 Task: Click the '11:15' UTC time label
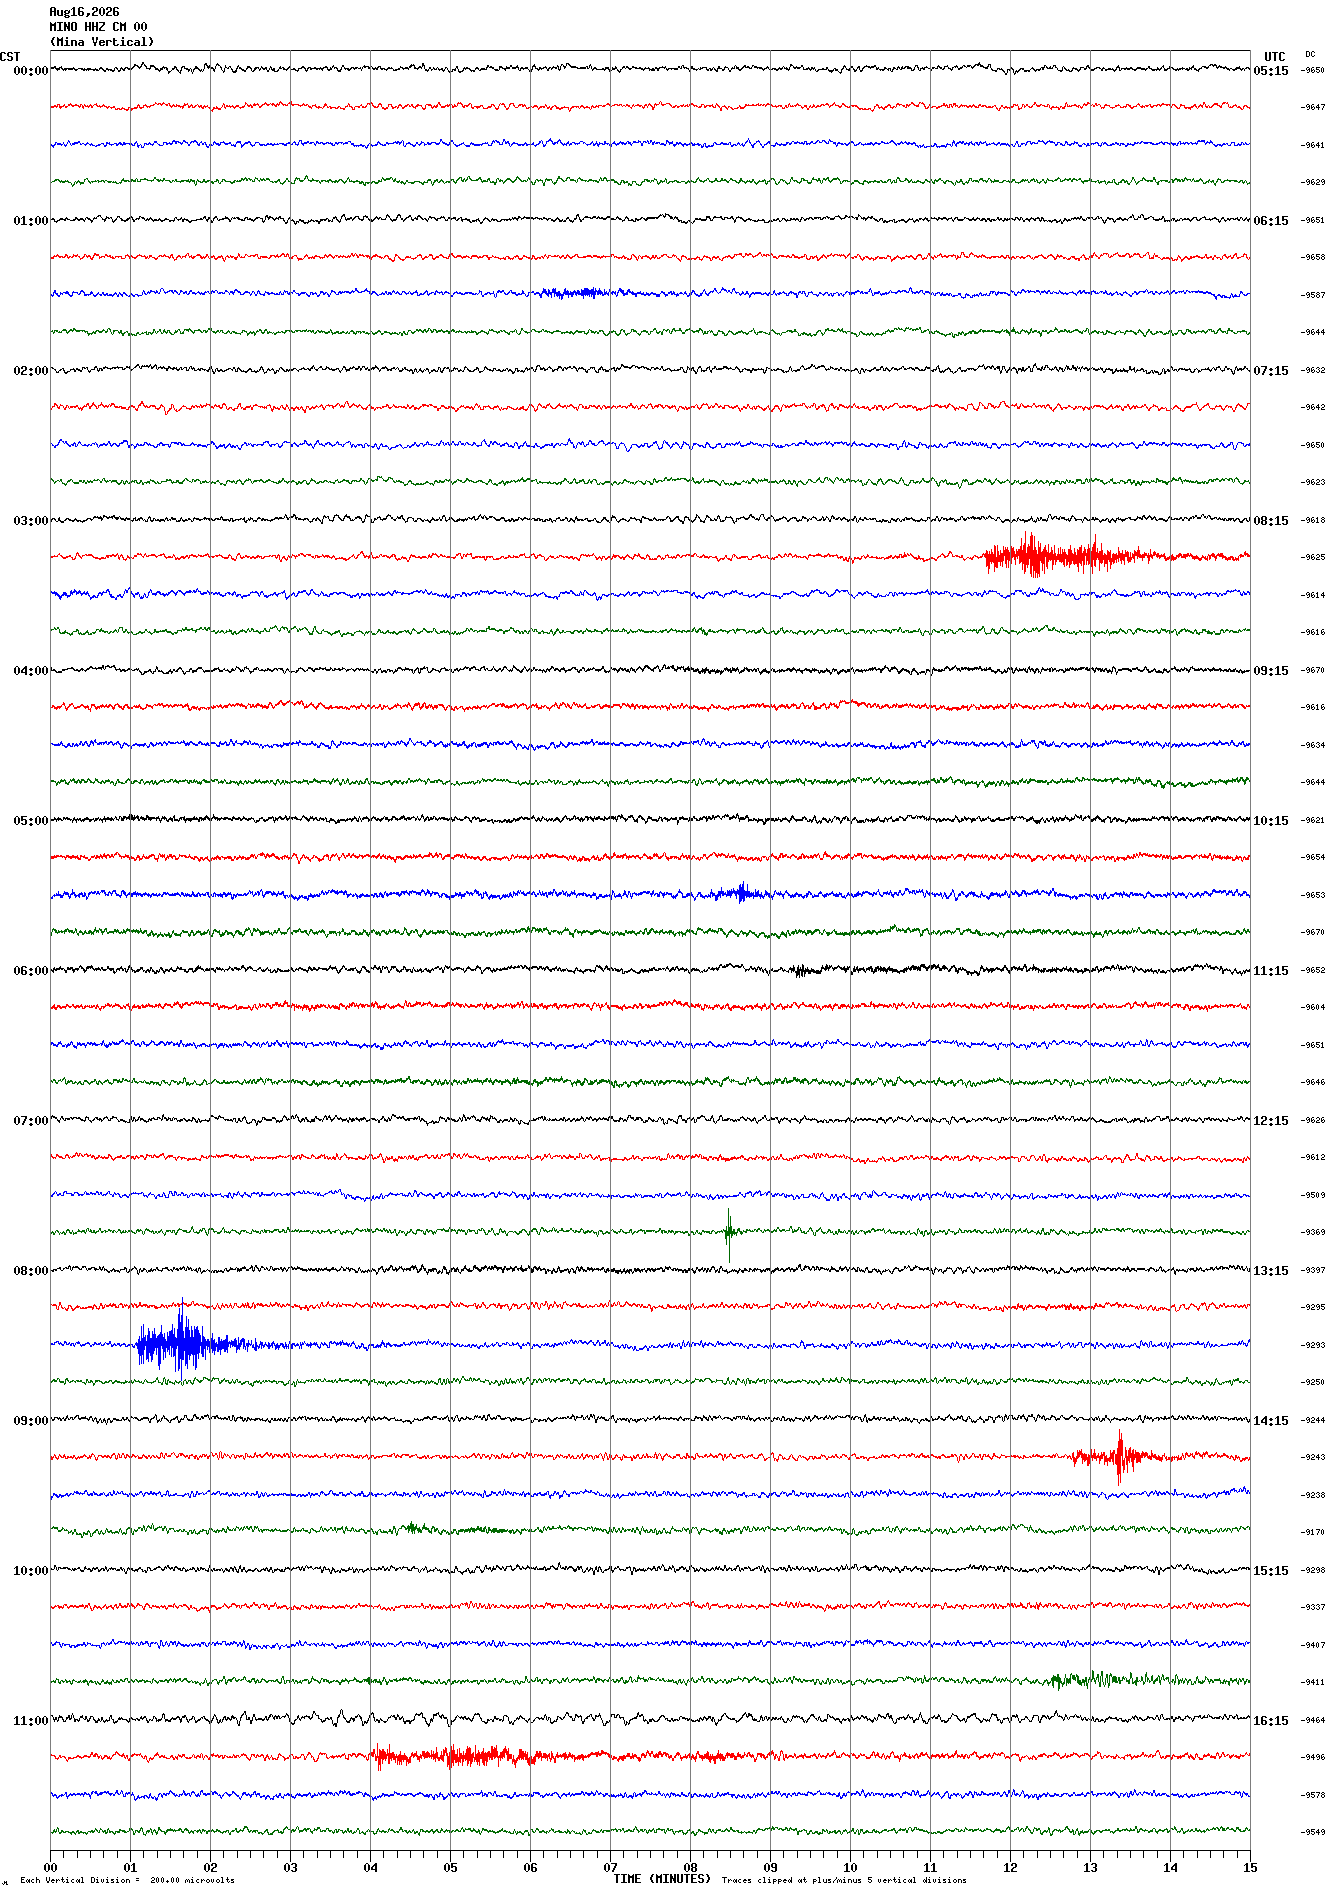[x=1271, y=971]
